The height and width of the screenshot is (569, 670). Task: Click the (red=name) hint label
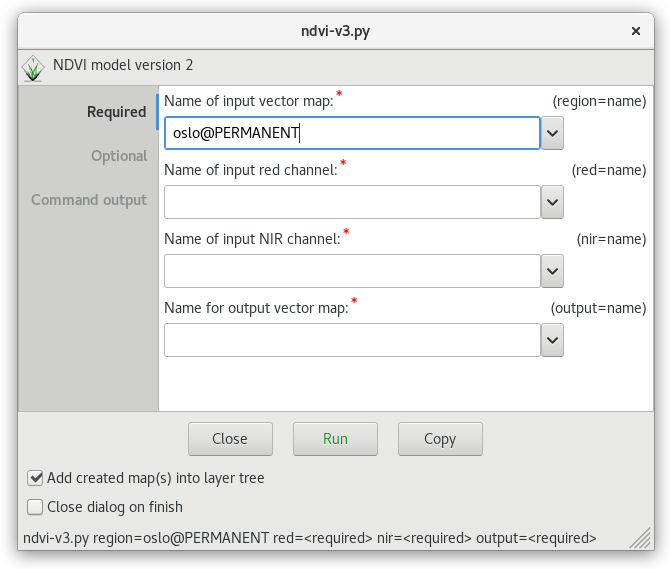coord(609,170)
